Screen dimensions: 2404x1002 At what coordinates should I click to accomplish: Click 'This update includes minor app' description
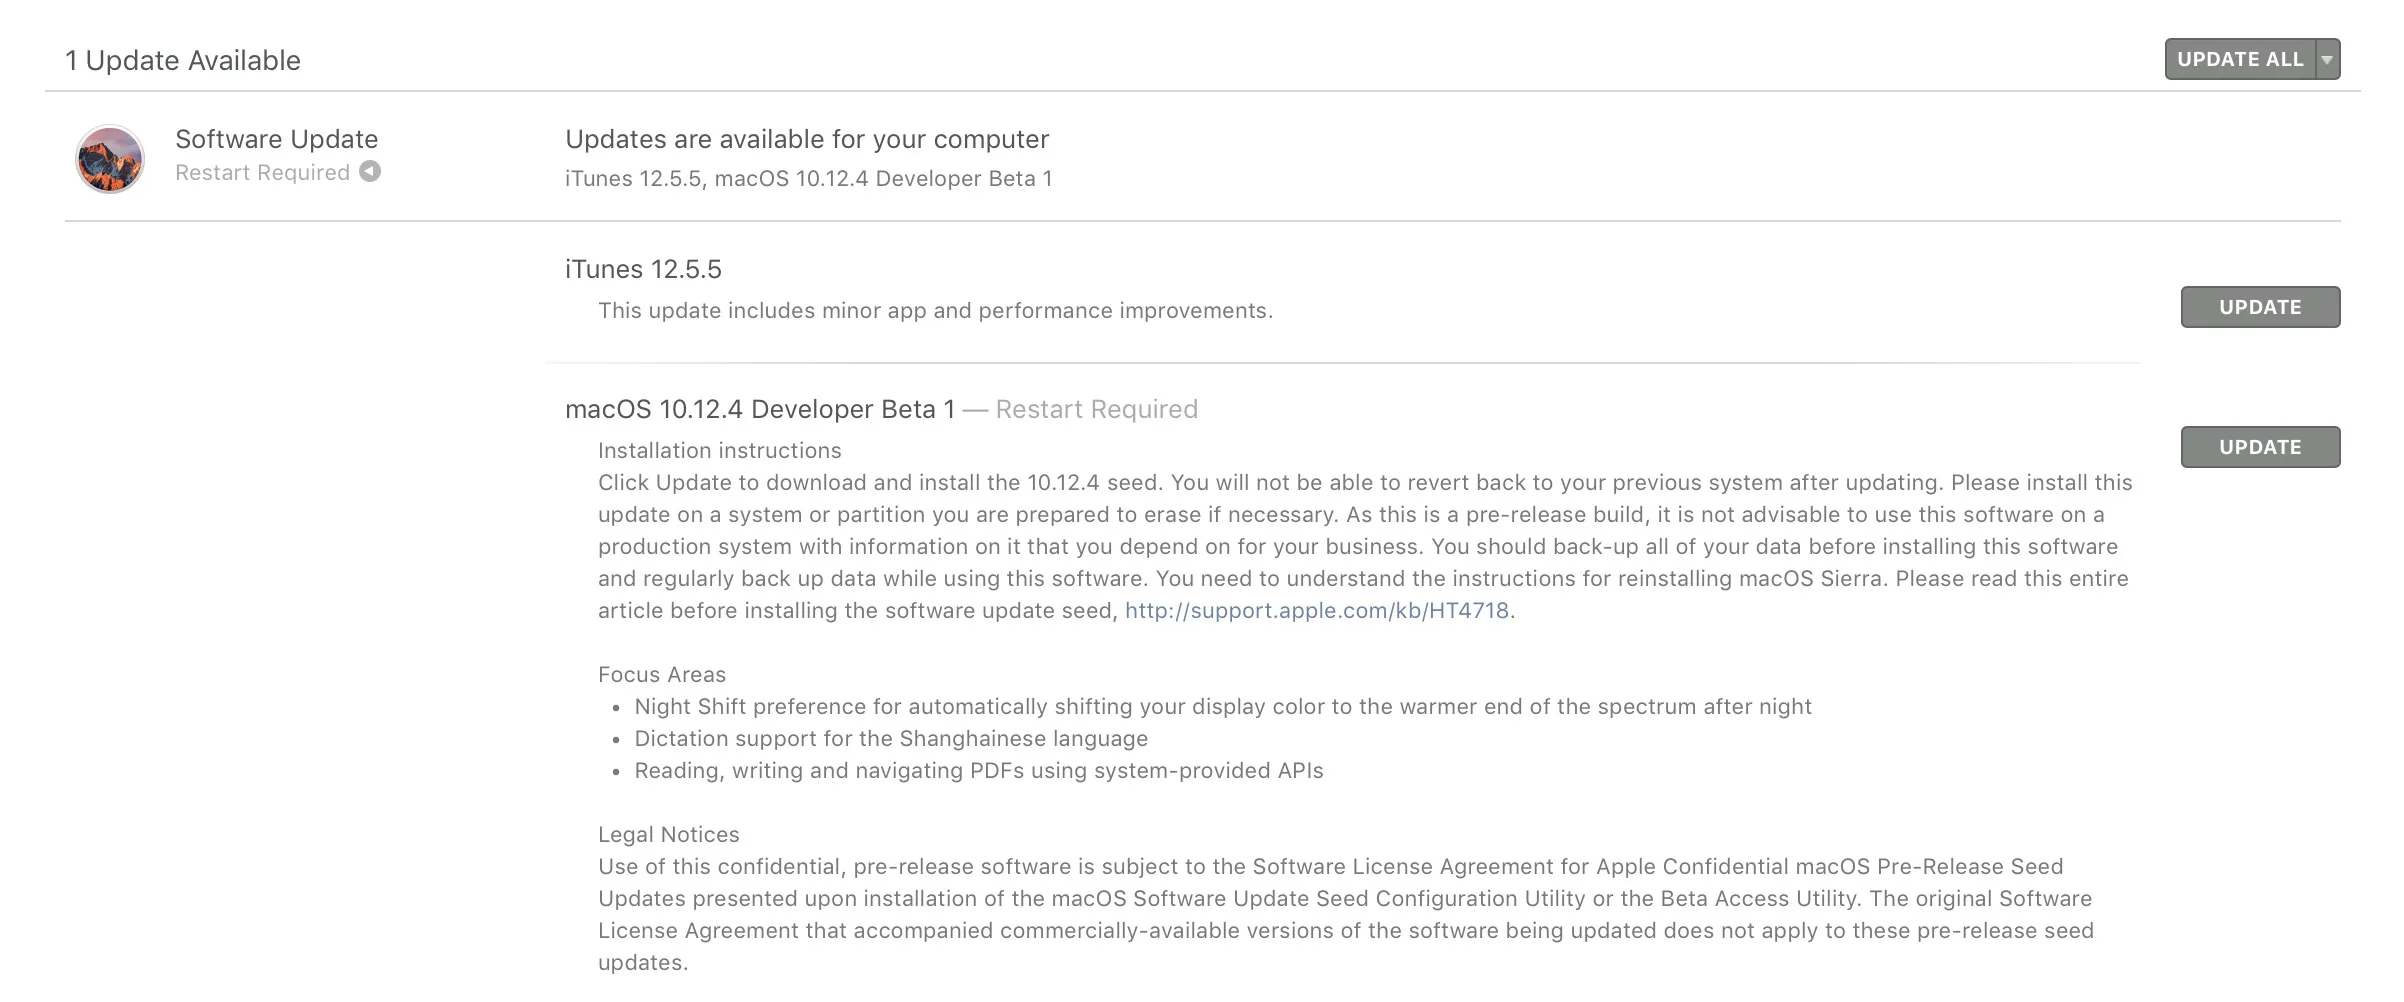pyautogui.click(x=935, y=310)
